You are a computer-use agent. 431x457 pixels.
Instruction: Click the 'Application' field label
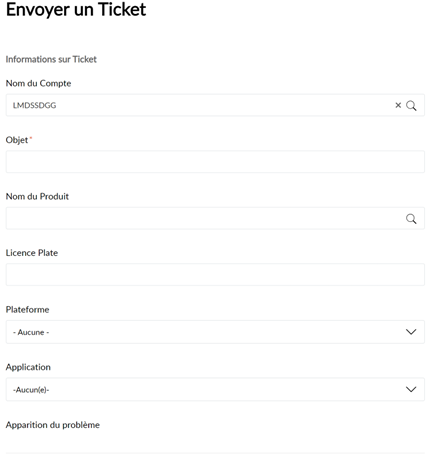[28, 367]
